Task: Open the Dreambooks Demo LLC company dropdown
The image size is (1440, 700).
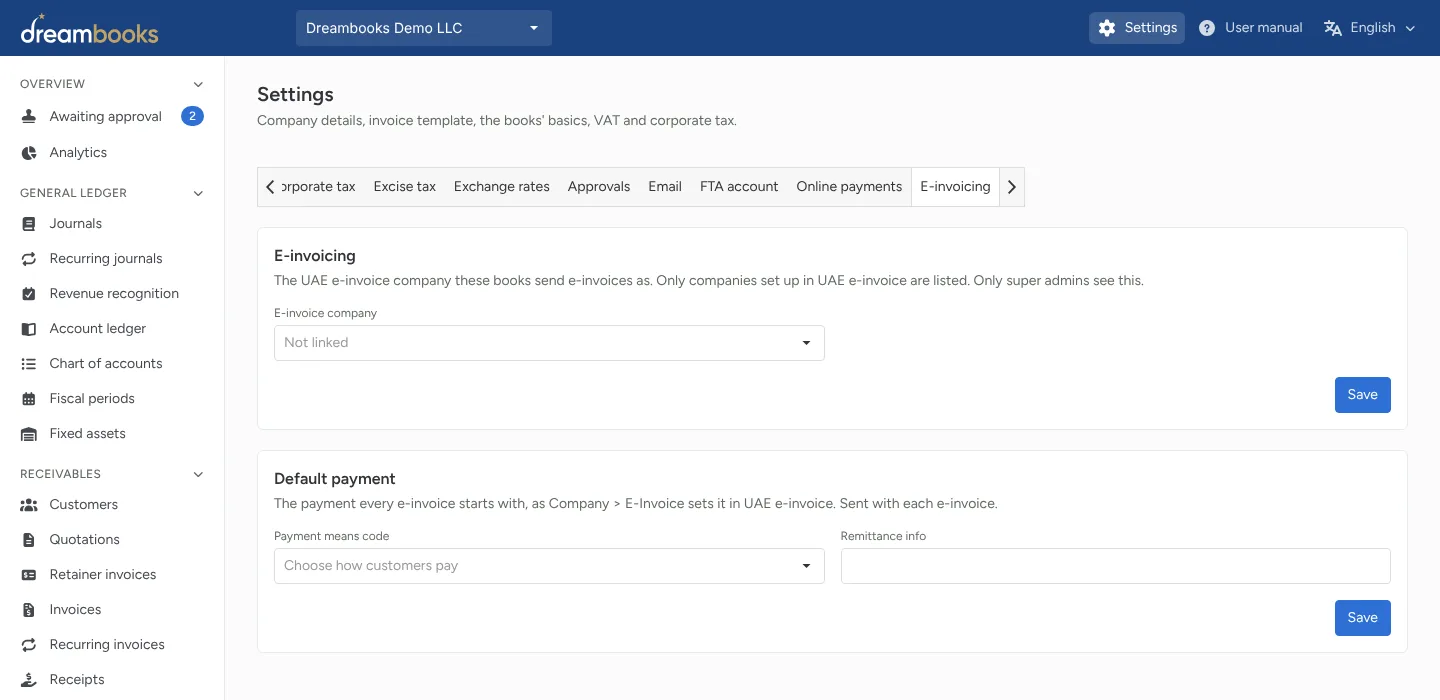Action: 424,28
